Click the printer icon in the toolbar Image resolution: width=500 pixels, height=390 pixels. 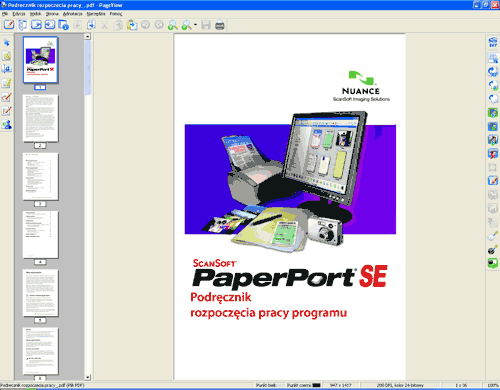coord(220,25)
